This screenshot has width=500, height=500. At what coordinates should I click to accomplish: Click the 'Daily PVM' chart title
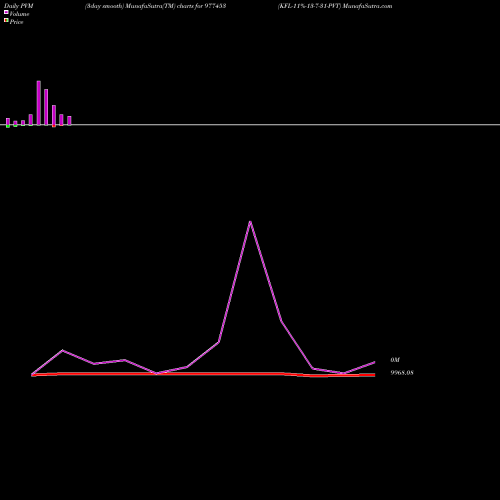(19, 6)
